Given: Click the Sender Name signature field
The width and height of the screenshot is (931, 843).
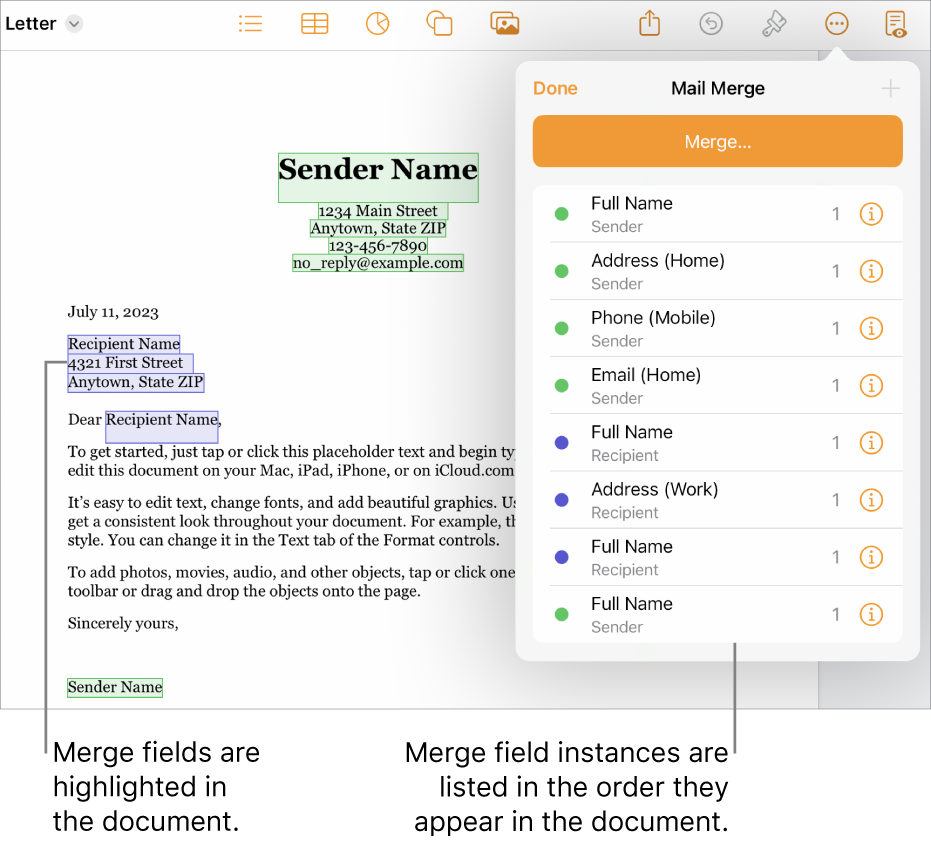Looking at the screenshot, I should coord(115,687).
